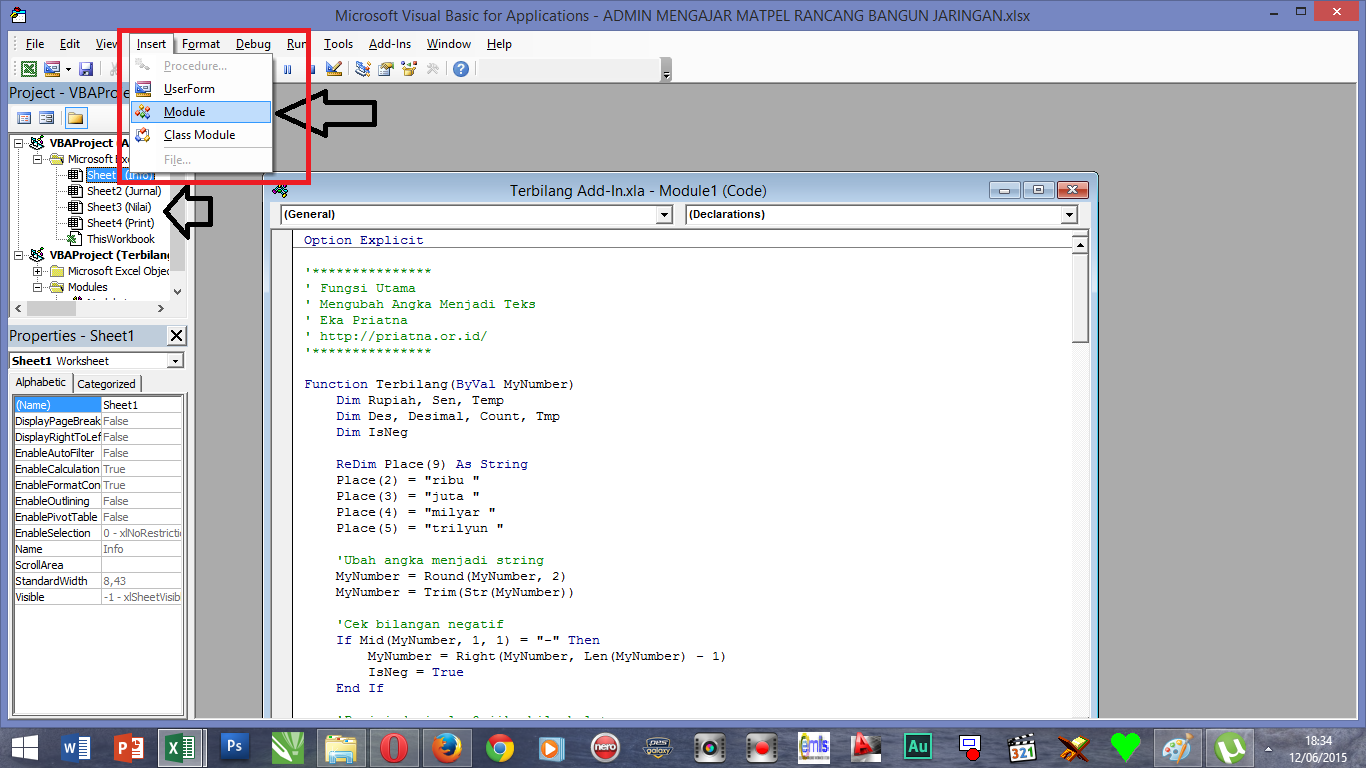Open the (Declarations) procedure dropdown
The width and height of the screenshot is (1366, 768).
tap(1070, 215)
